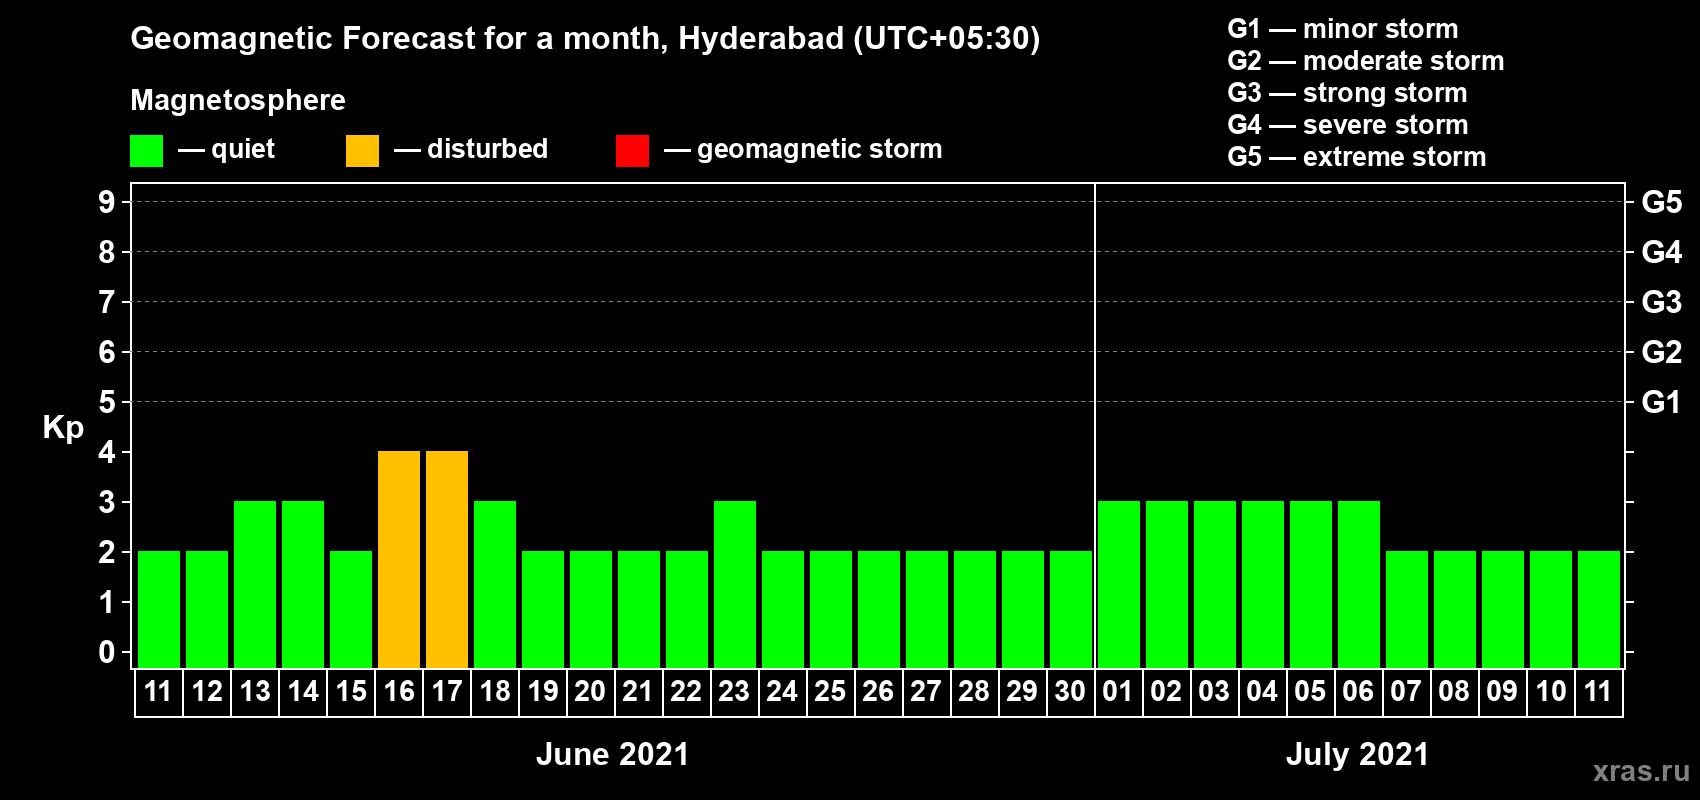Click date cell 27 in June
The width and height of the screenshot is (1700, 800).
pos(926,692)
